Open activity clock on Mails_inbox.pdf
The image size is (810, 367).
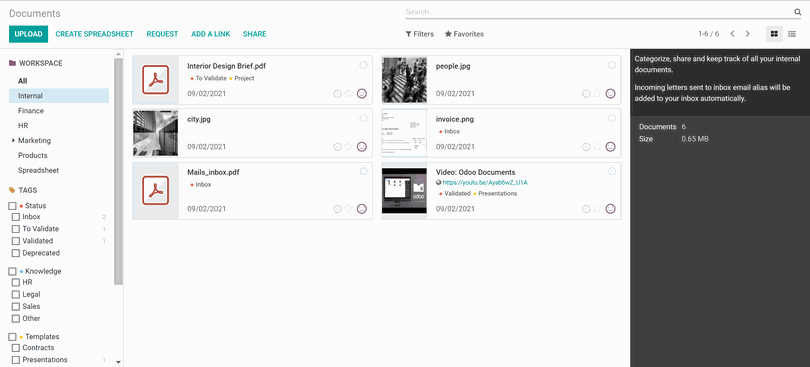click(x=337, y=209)
